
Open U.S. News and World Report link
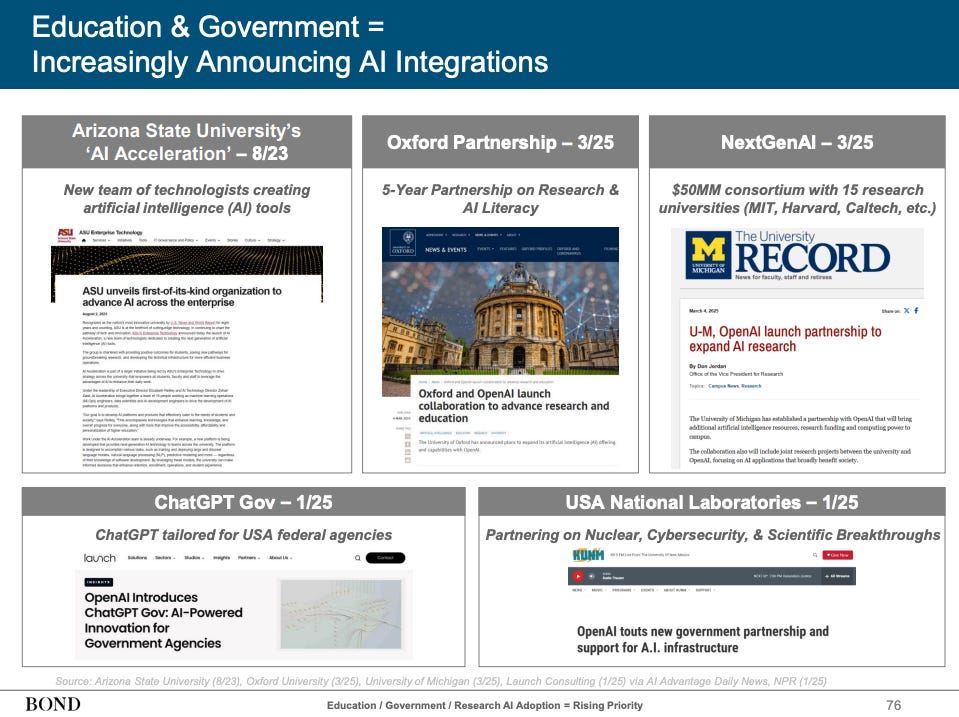tap(193, 322)
